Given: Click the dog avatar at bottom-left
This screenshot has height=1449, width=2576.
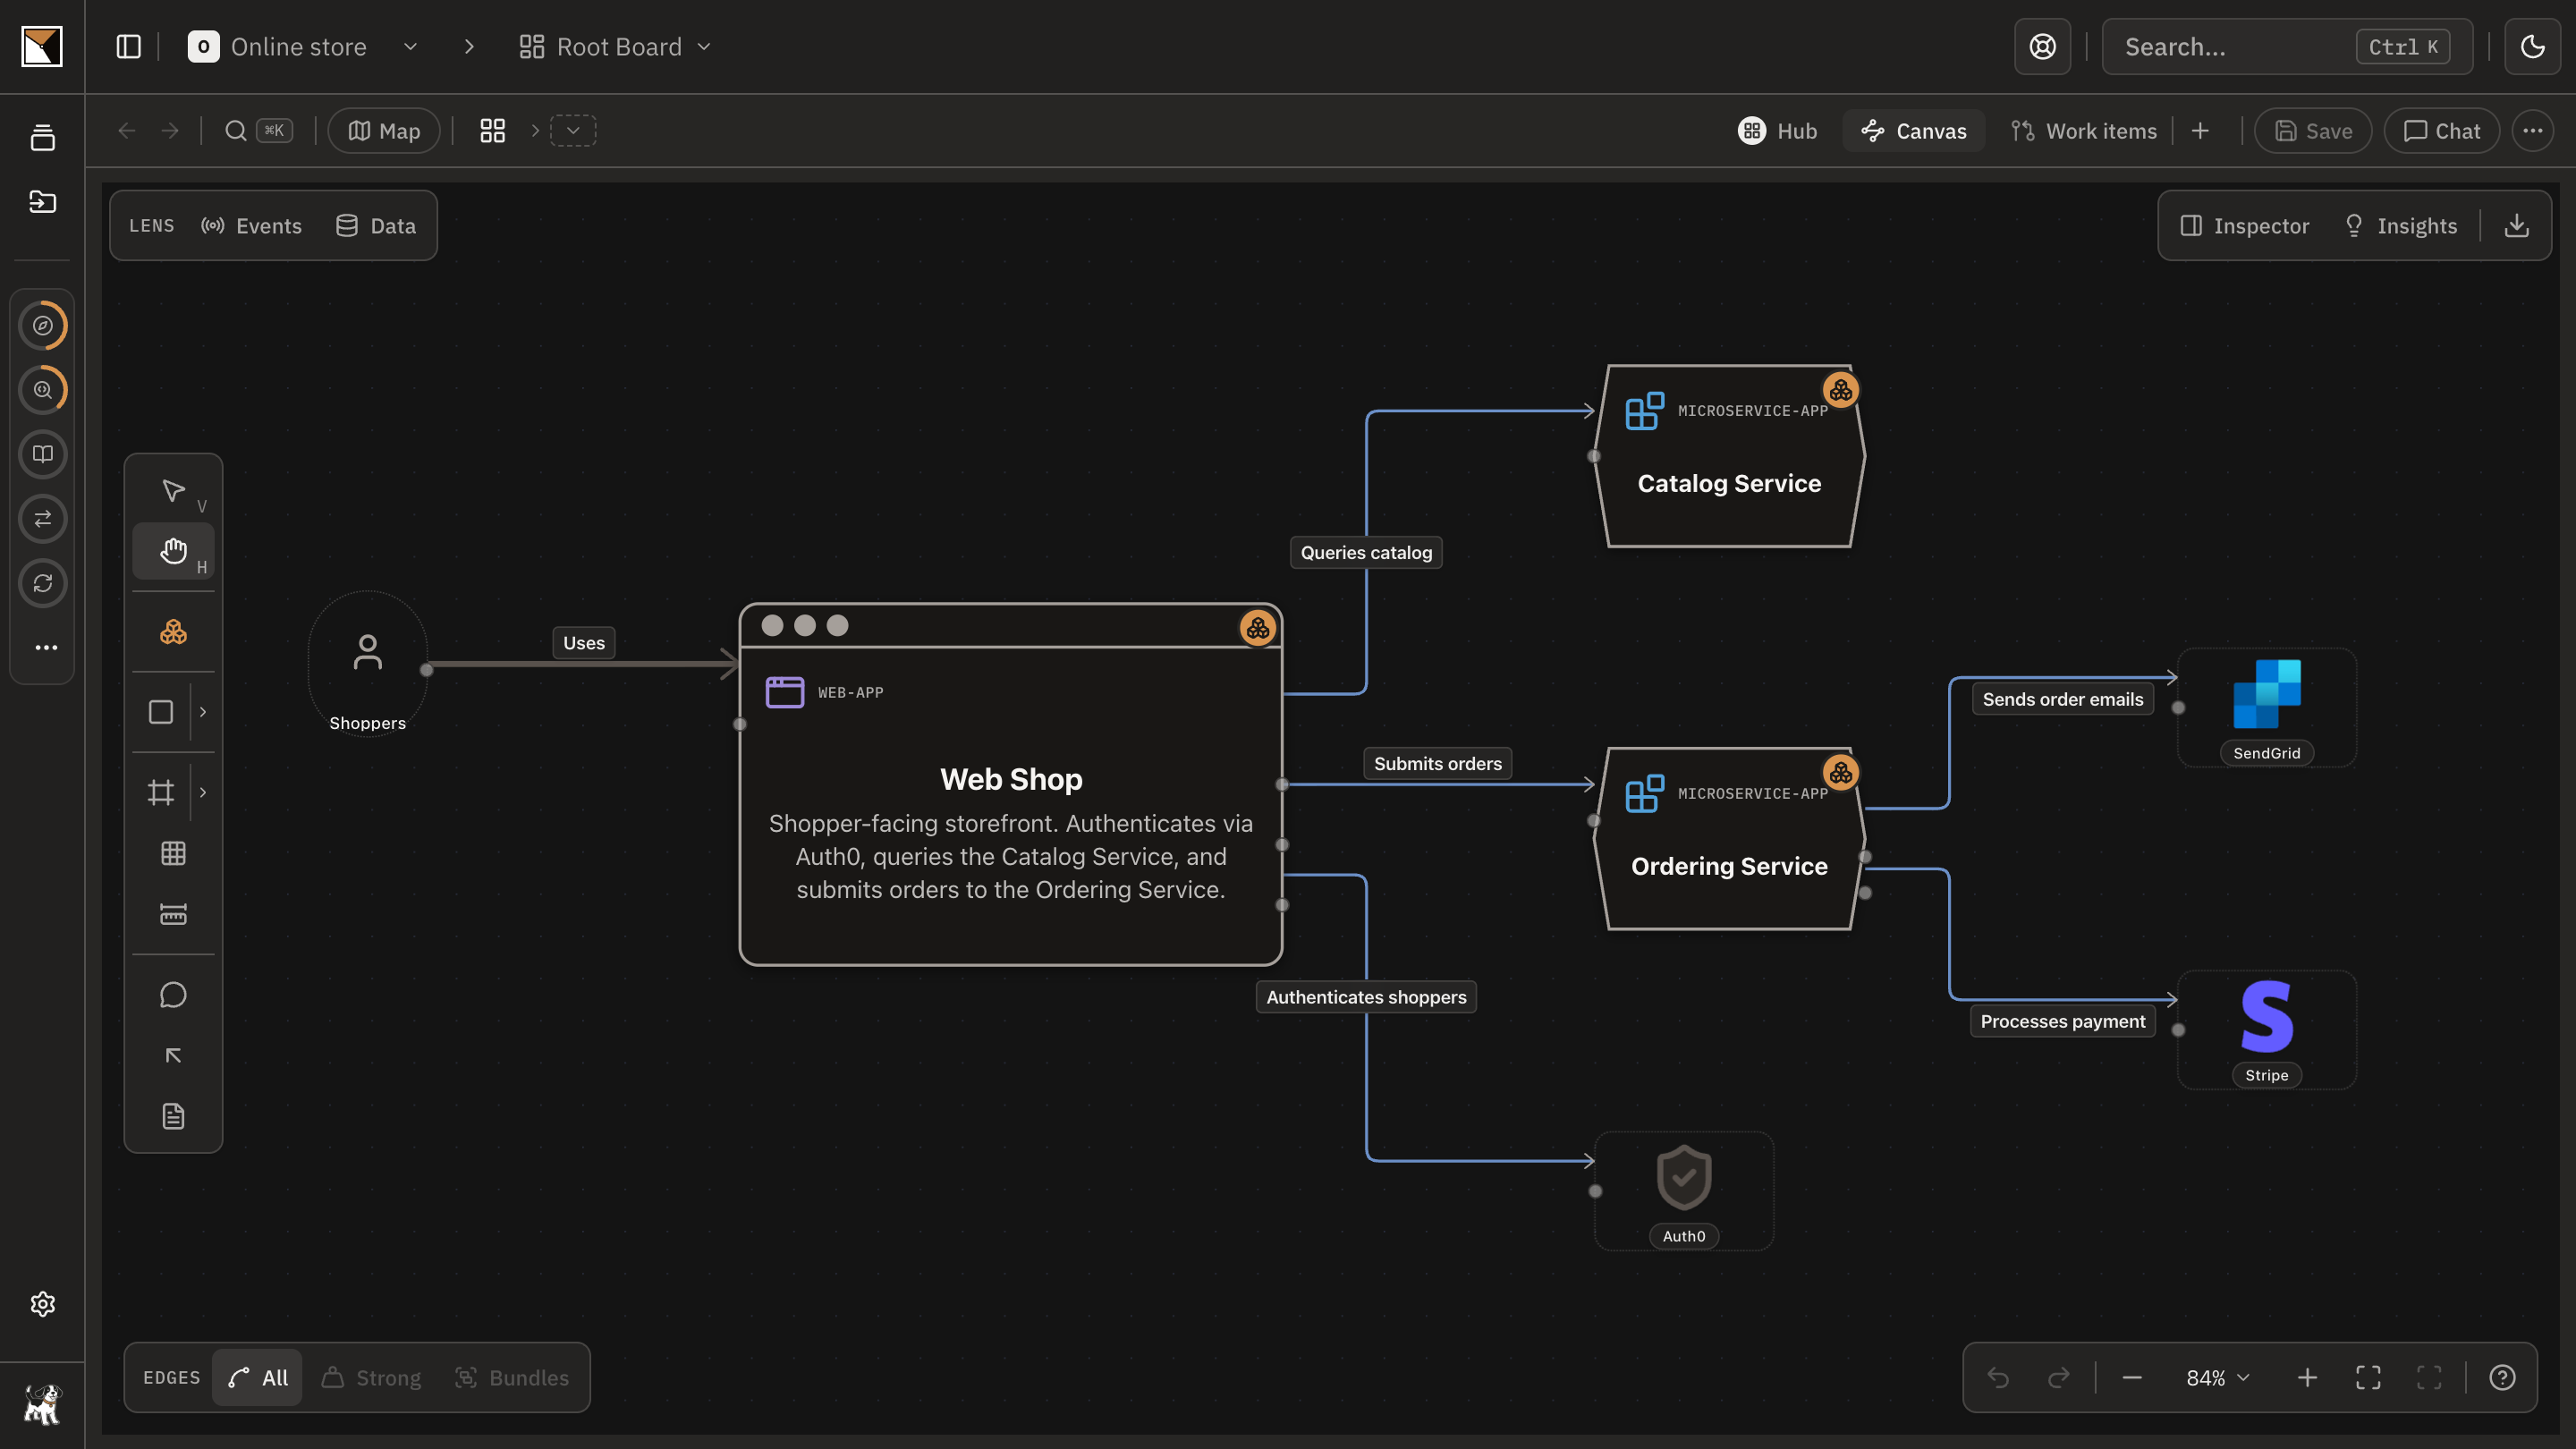Looking at the screenshot, I should [42, 1404].
